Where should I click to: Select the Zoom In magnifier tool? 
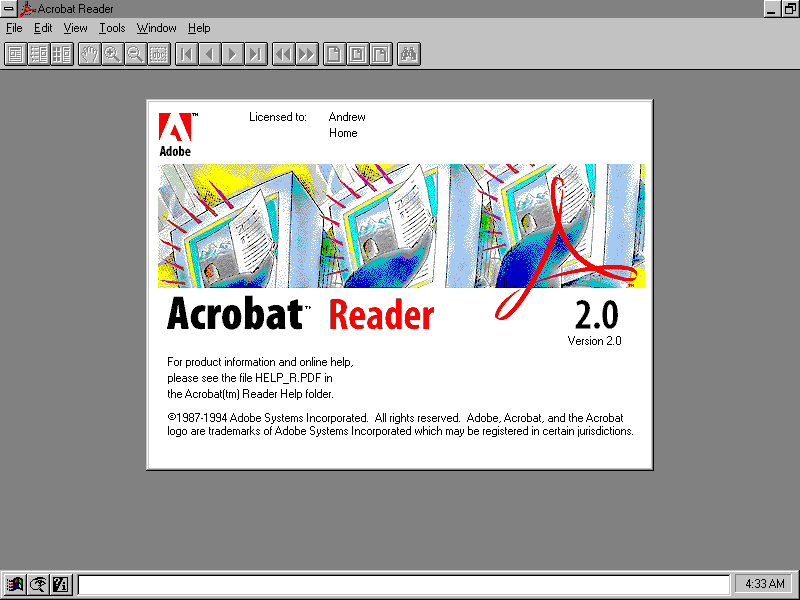112,54
